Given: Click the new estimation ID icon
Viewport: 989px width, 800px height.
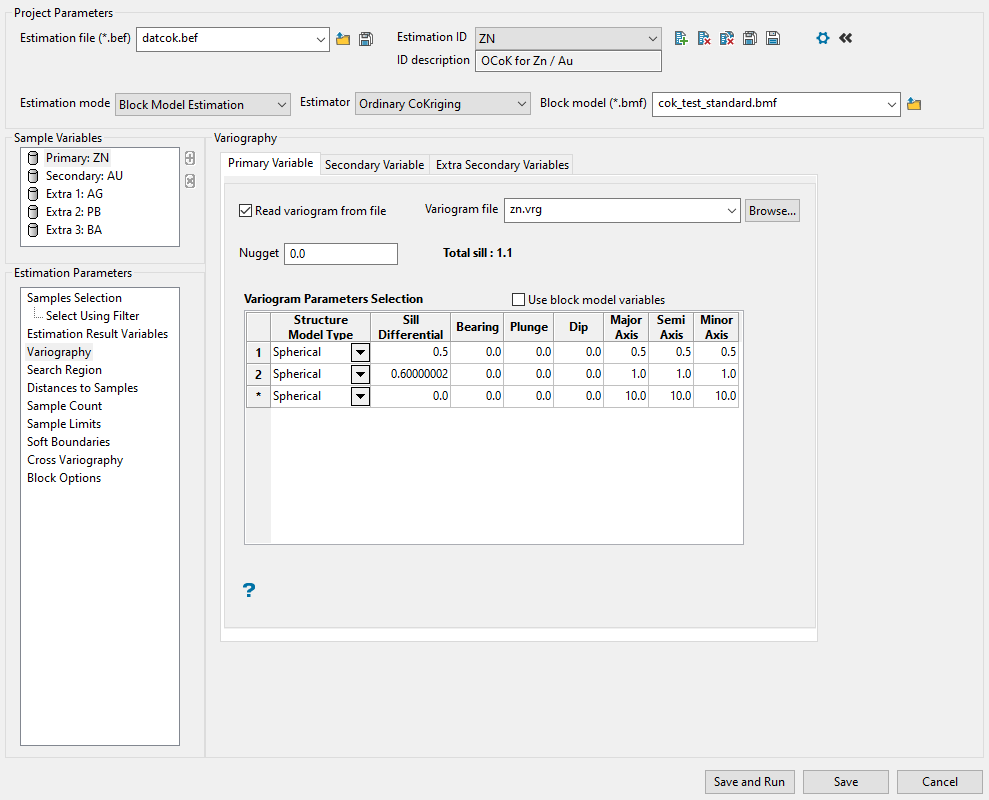Looking at the screenshot, I should (681, 38).
